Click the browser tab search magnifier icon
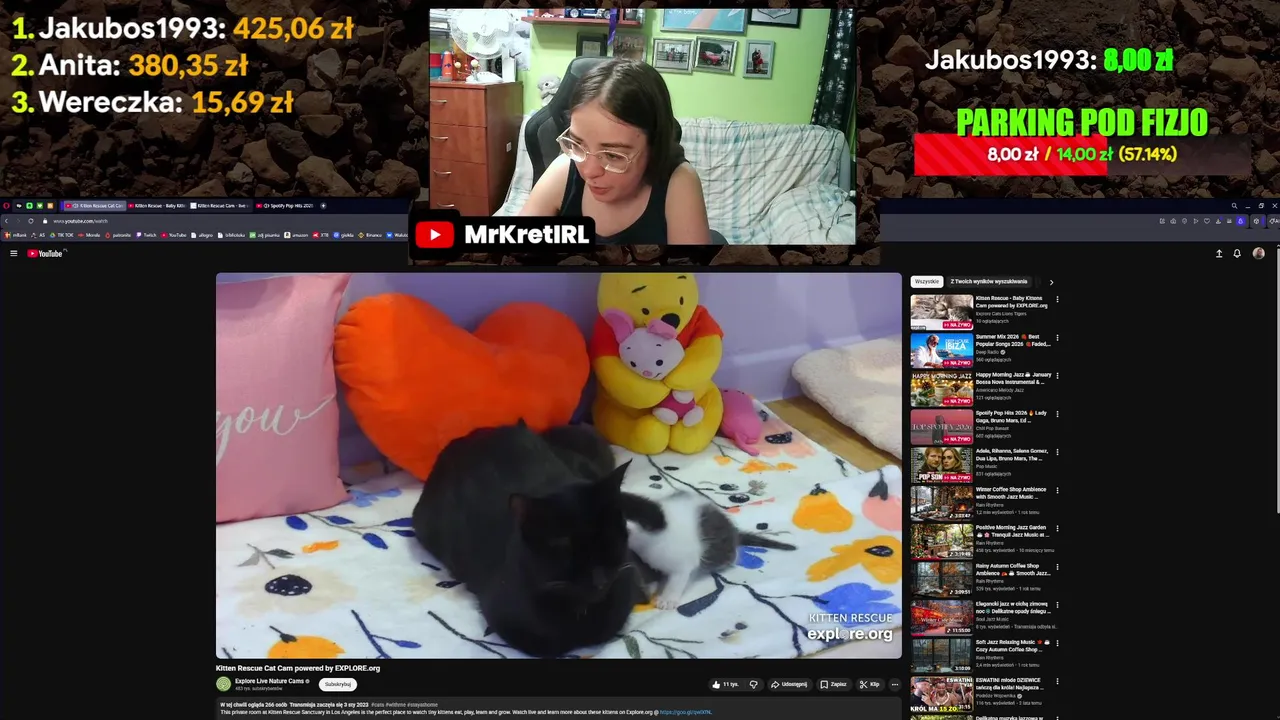 (x=1234, y=205)
